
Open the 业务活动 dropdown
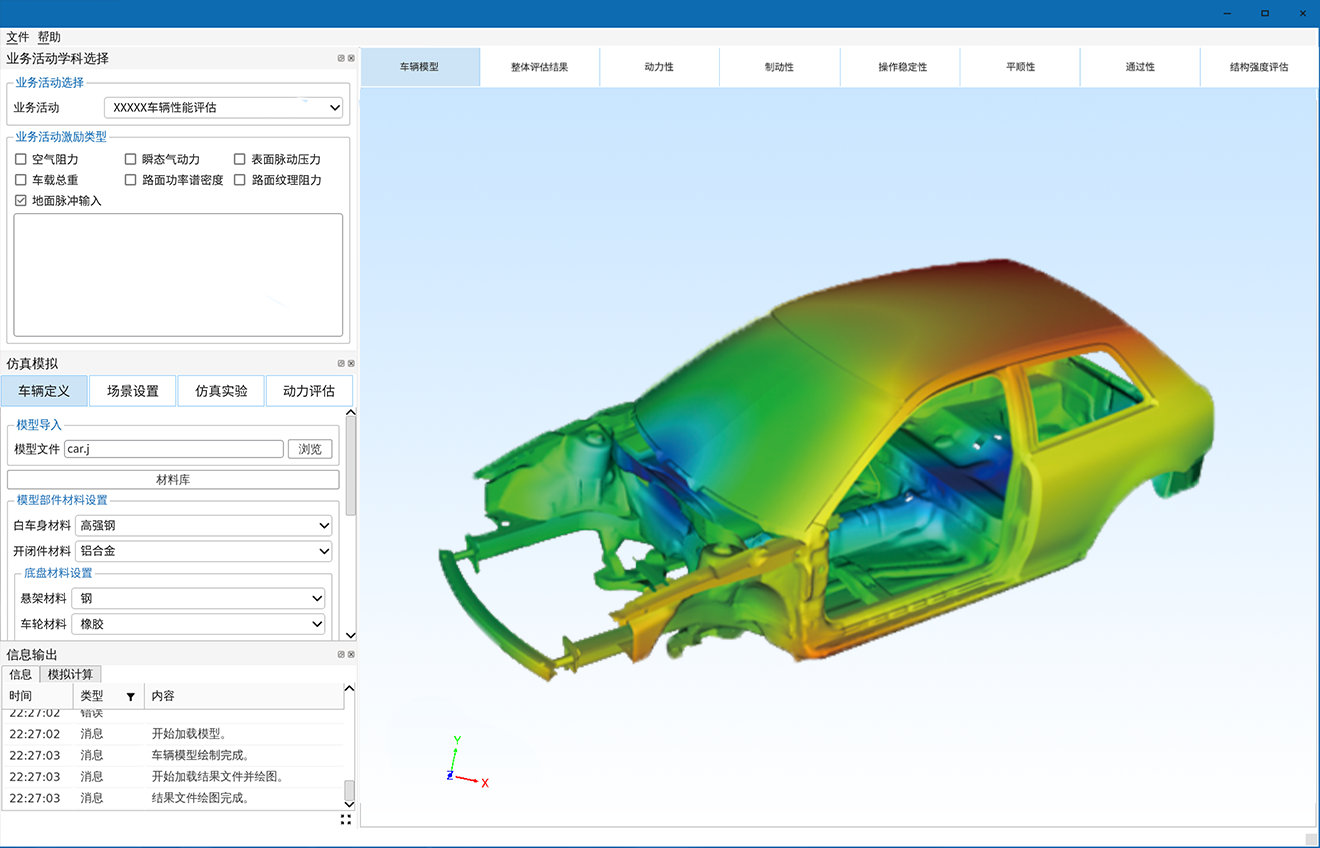224,107
